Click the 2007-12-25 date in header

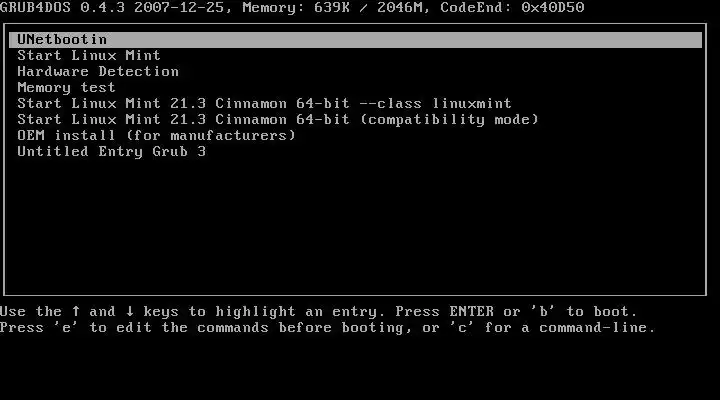click(x=179, y=7)
